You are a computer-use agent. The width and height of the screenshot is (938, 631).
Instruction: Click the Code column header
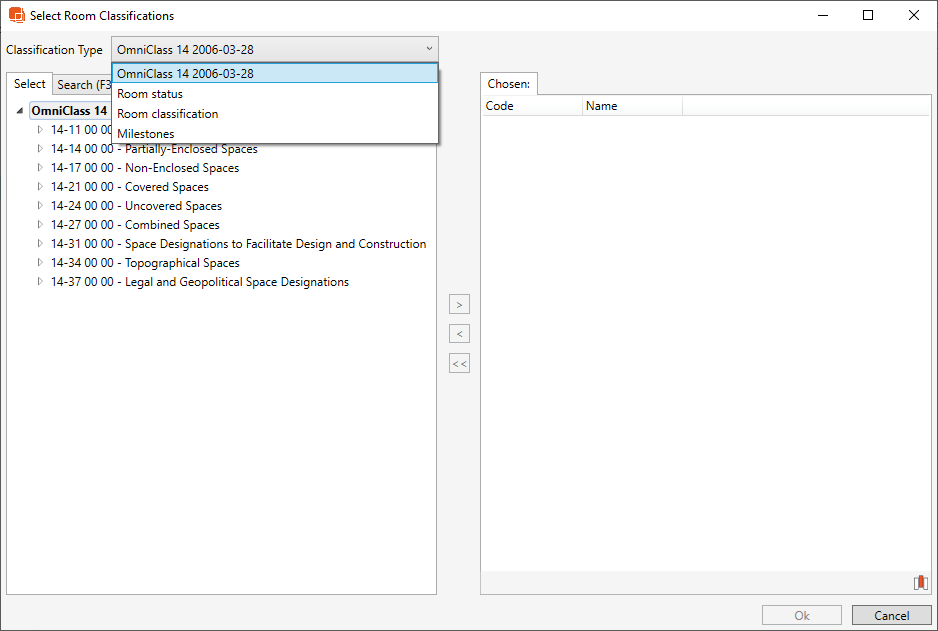[x=530, y=106]
